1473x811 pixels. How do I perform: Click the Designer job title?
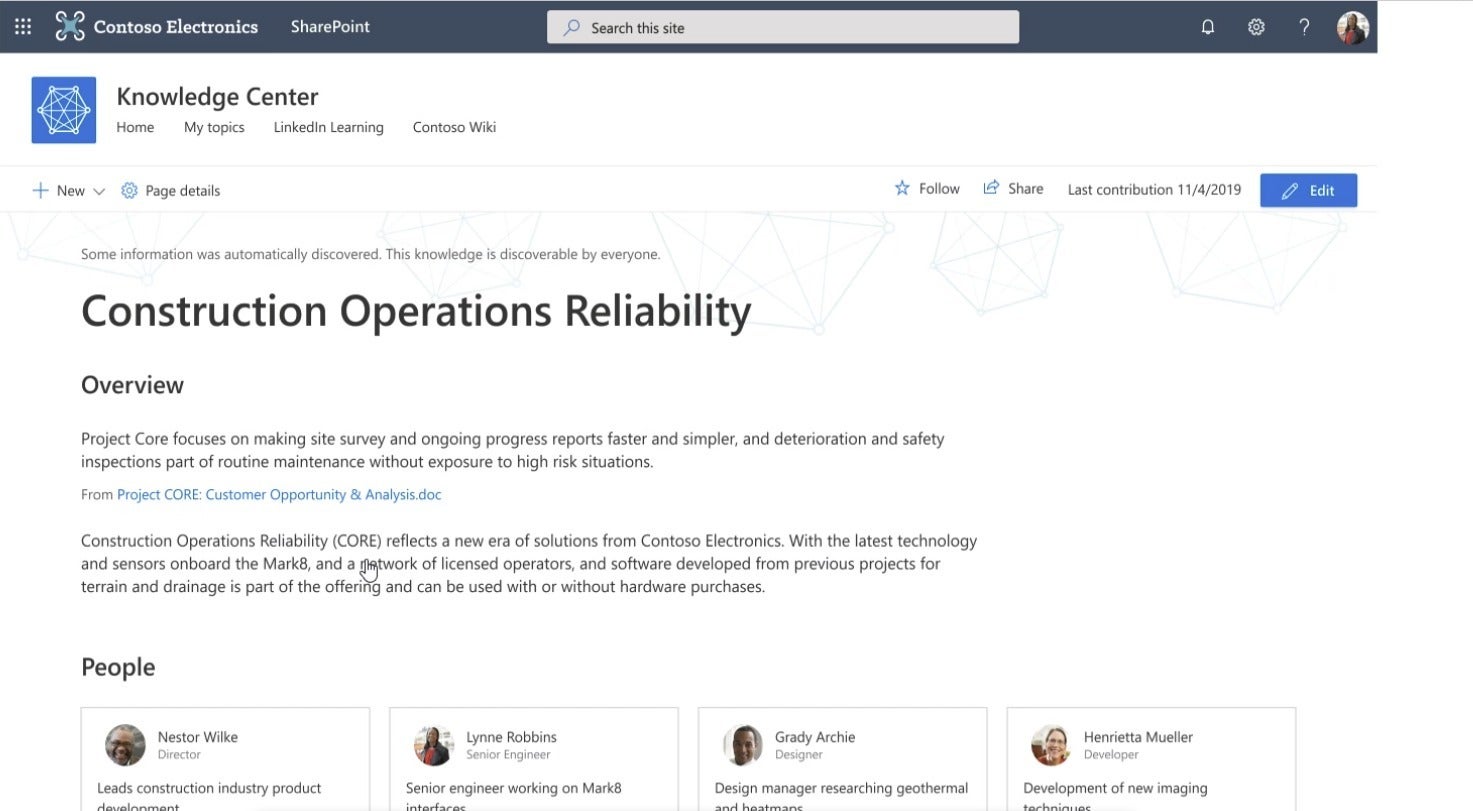[x=799, y=755]
